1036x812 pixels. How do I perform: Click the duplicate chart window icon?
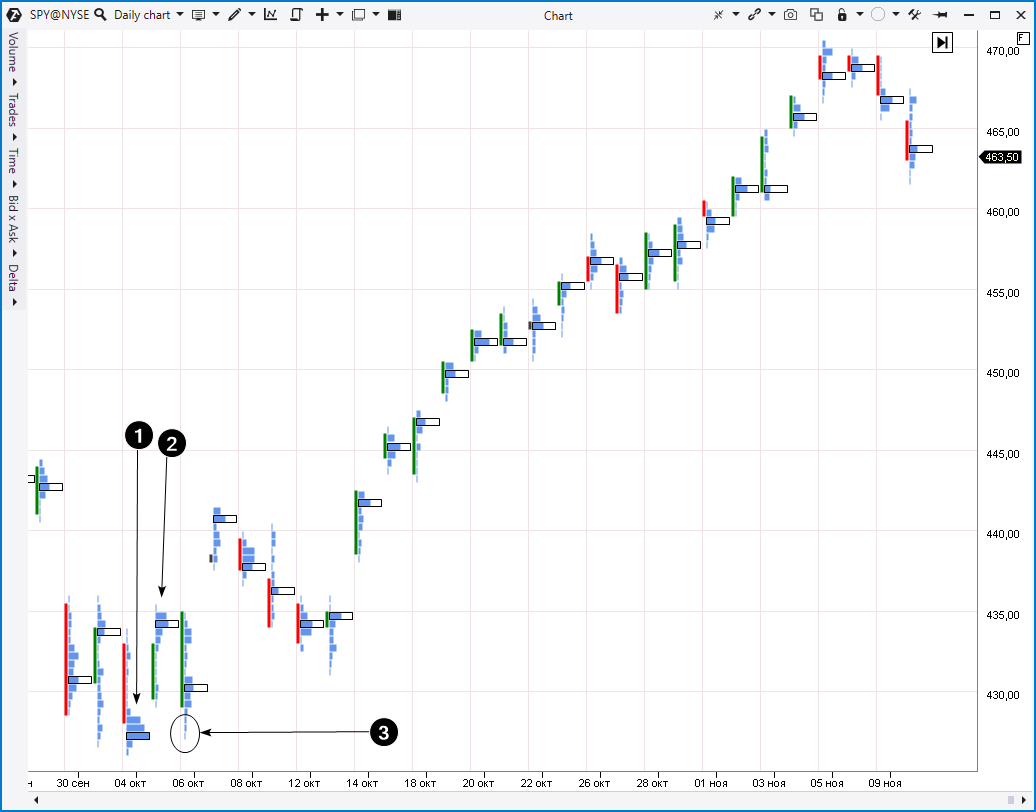[816, 15]
